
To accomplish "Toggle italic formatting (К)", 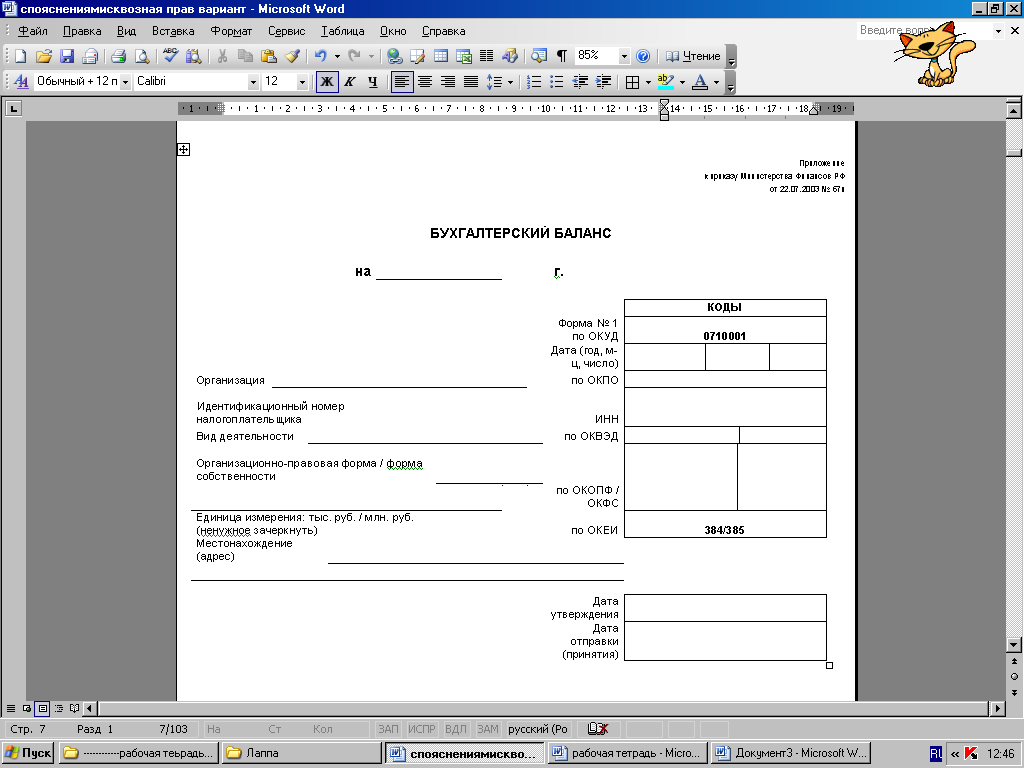I will point(350,82).
